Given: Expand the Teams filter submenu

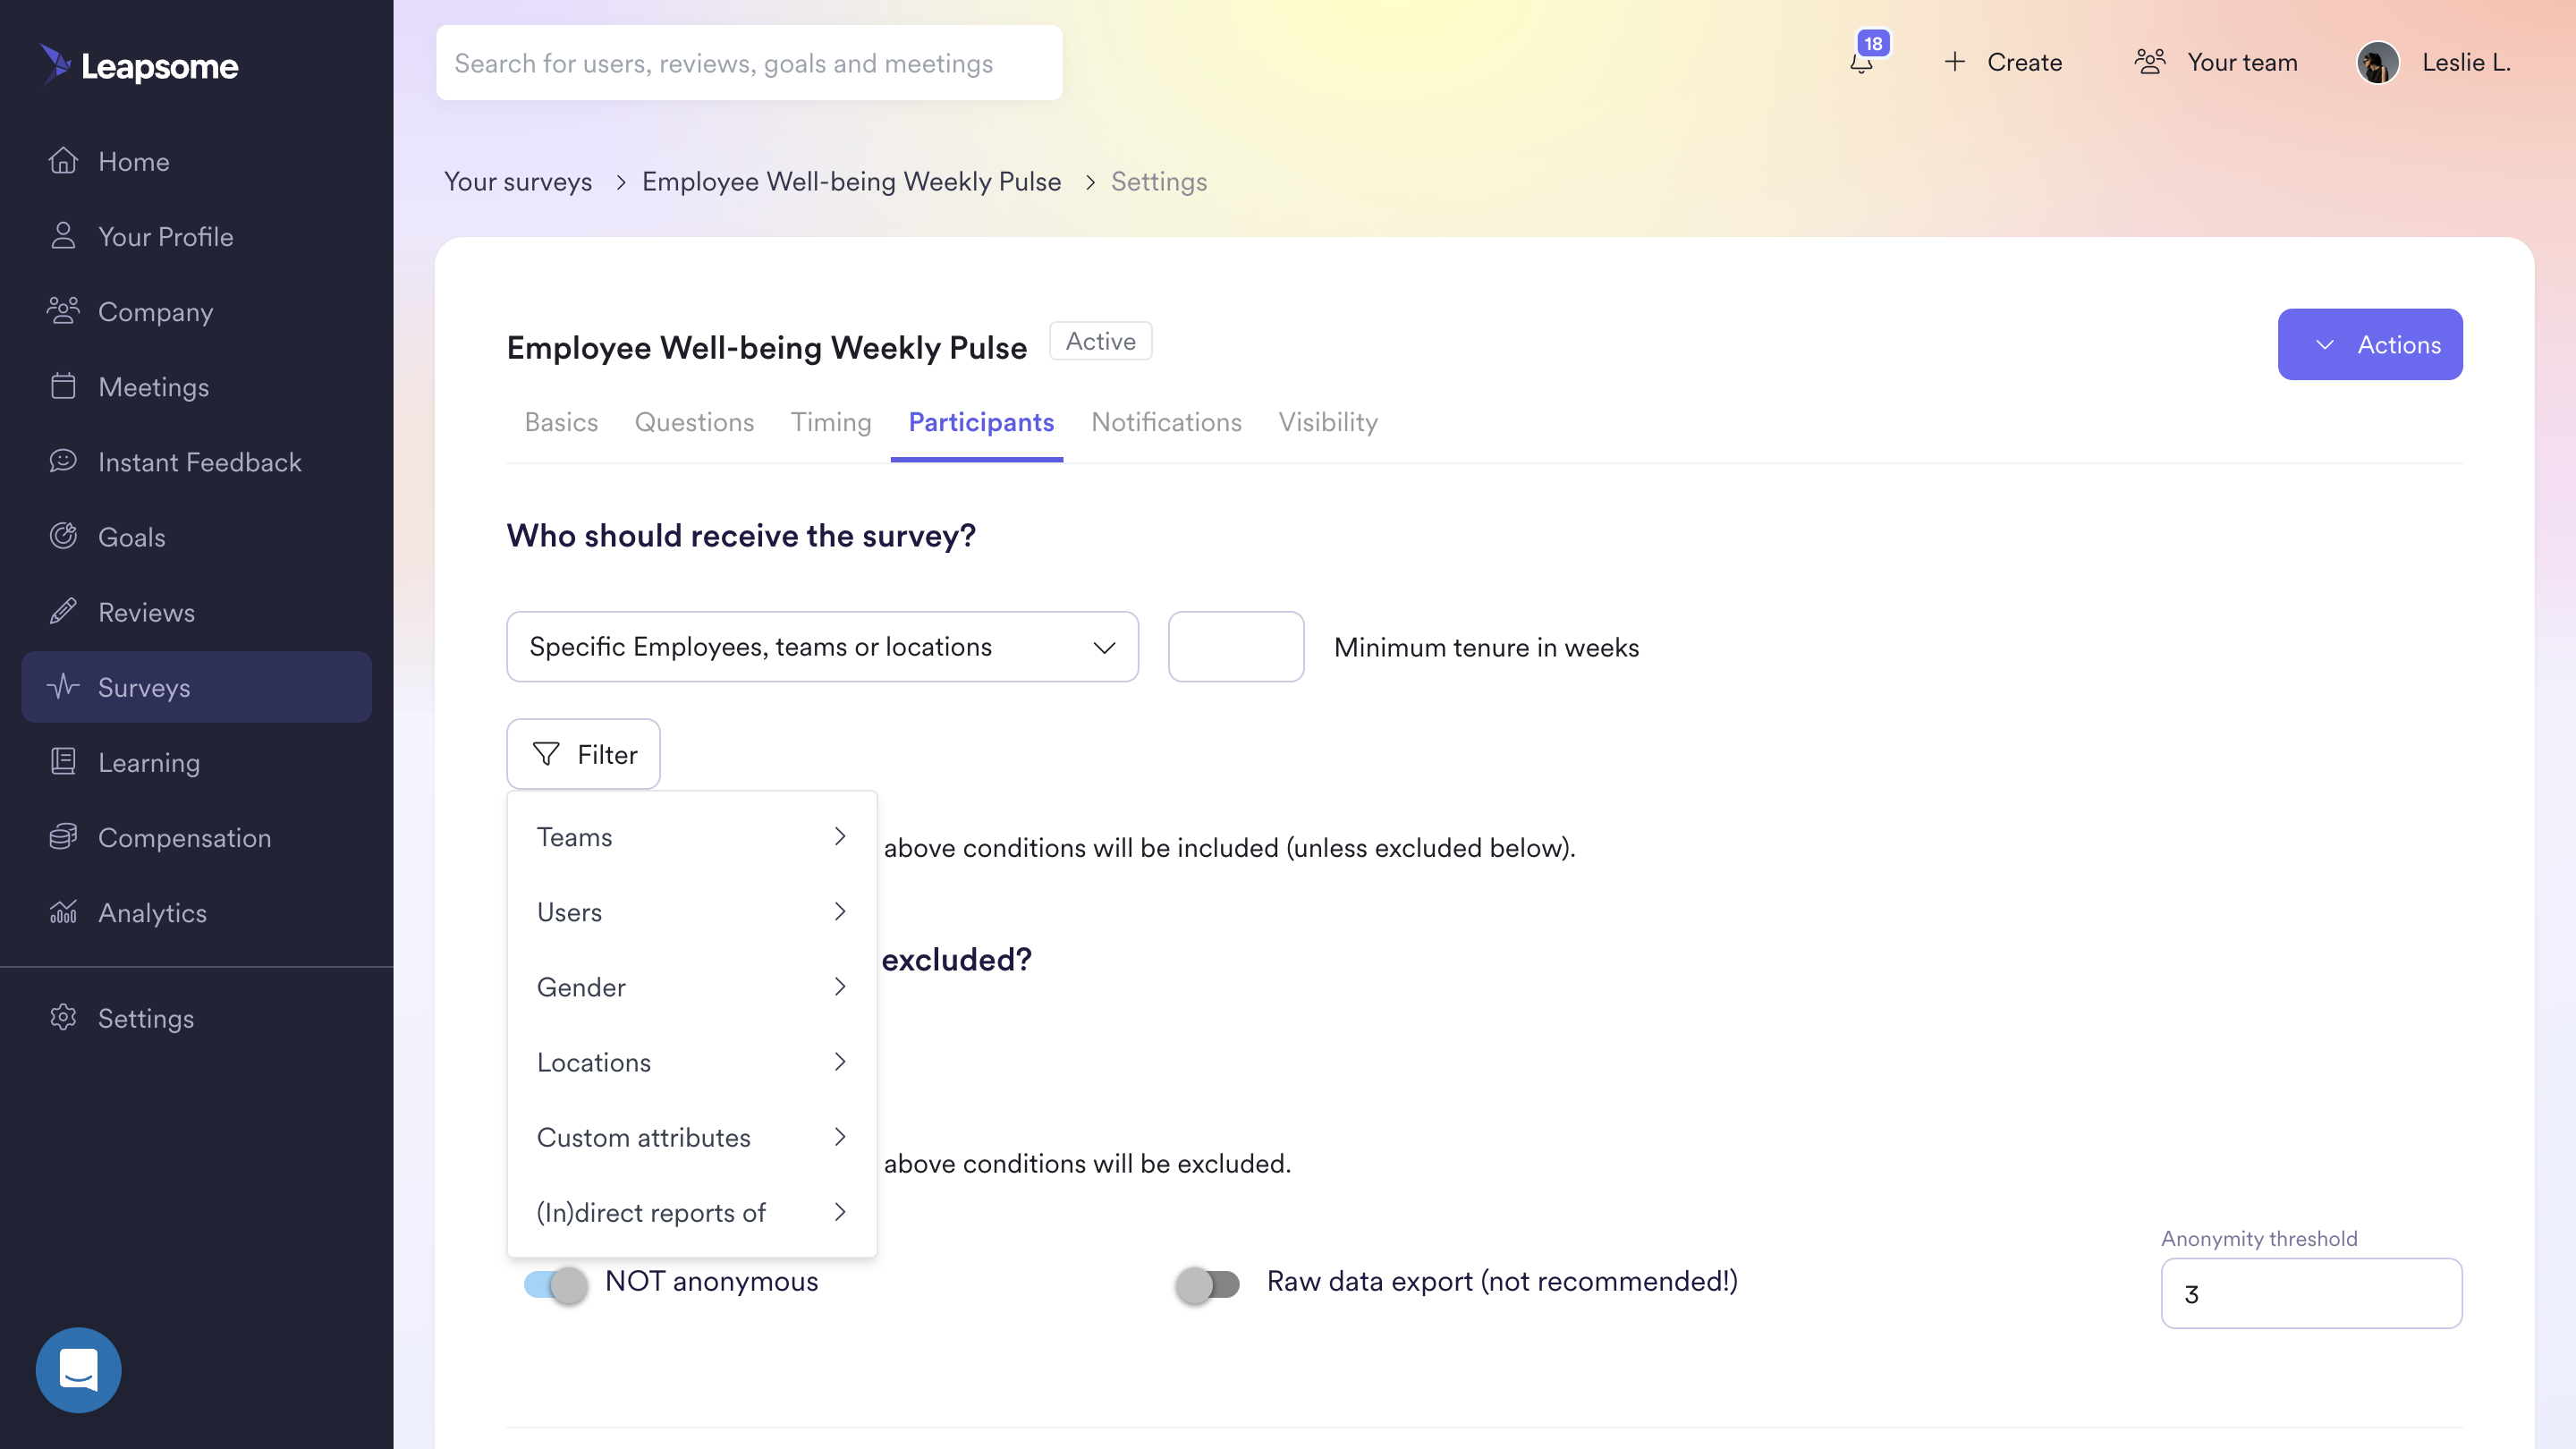Looking at the screenshot, I should click(x=692, y=837).
